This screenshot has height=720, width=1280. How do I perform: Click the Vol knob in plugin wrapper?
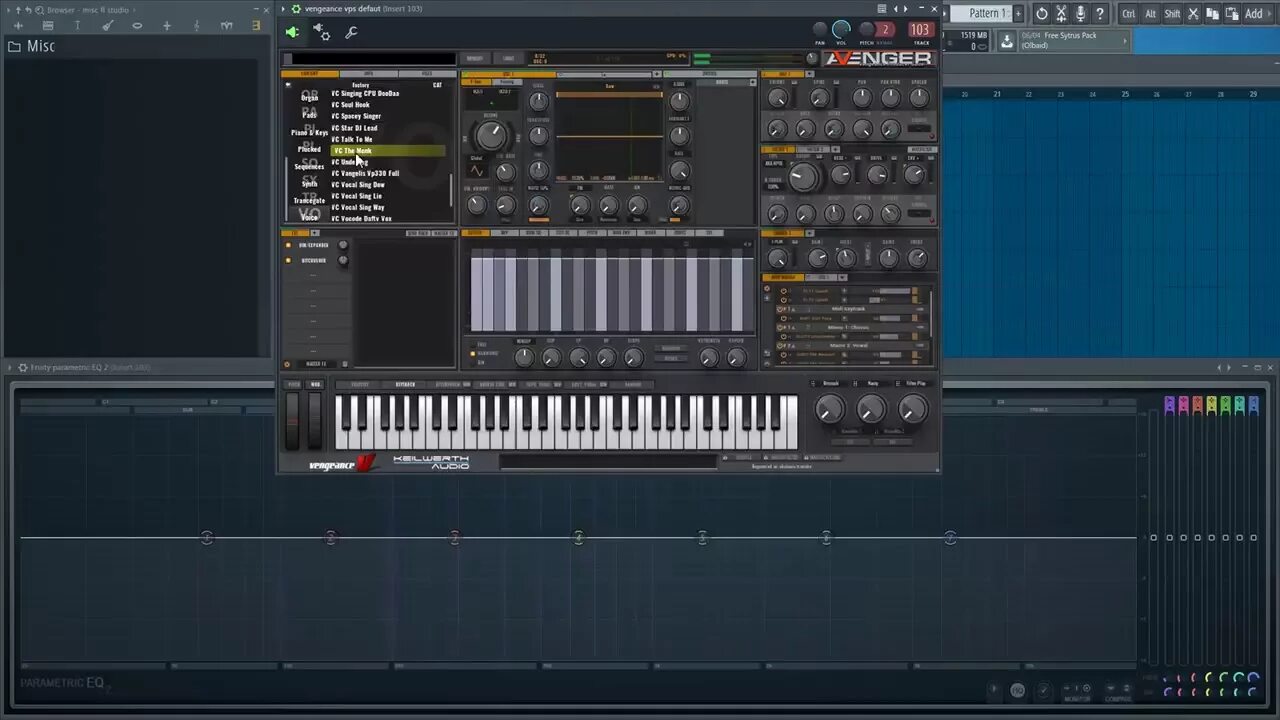(x=842, y=30)
